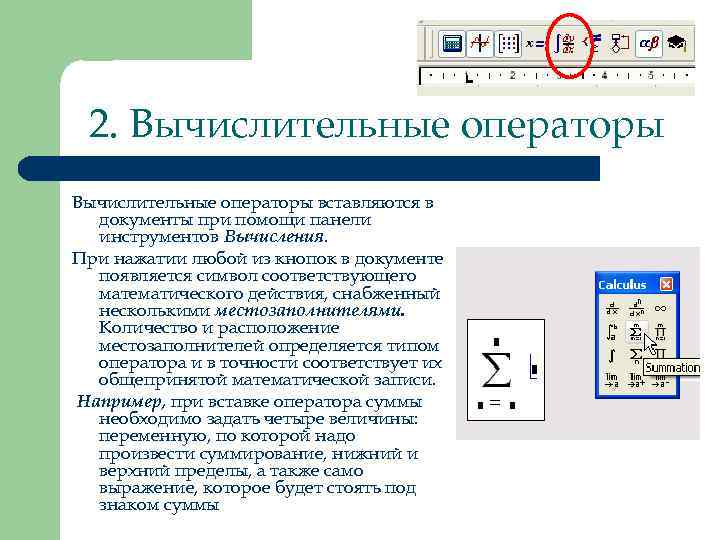Click the upper limit placeholder above sigma
The height and width of the screenshot is (540, 720).
tap(496, 342)
